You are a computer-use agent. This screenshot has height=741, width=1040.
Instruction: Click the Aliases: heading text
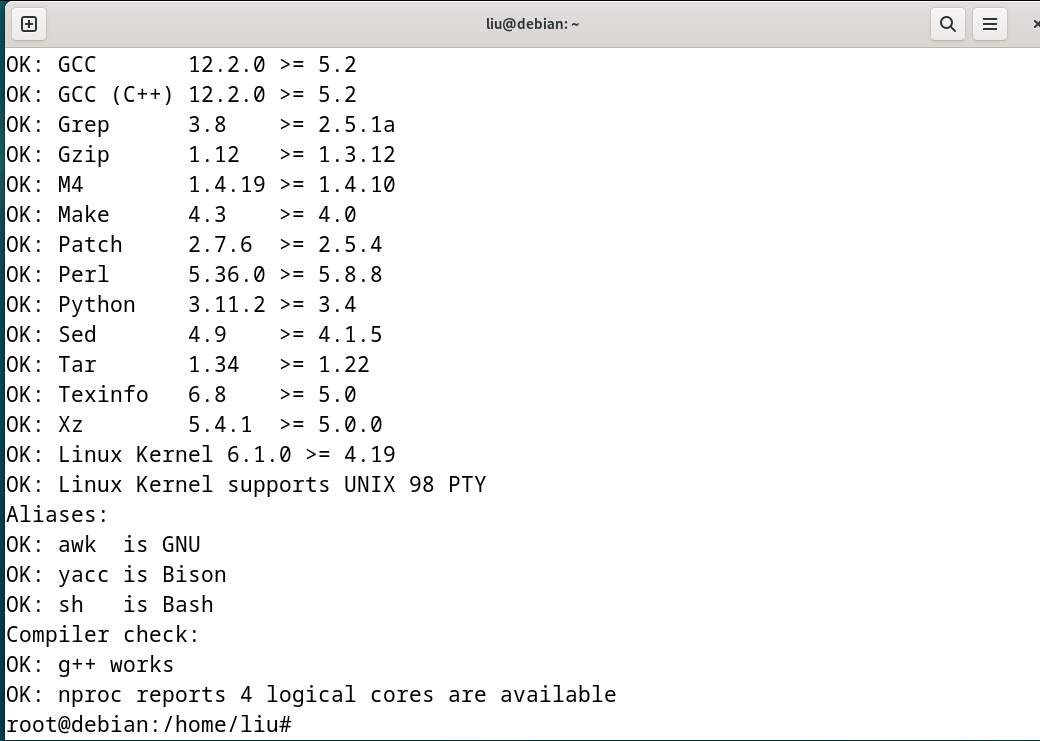pos(57,514)
